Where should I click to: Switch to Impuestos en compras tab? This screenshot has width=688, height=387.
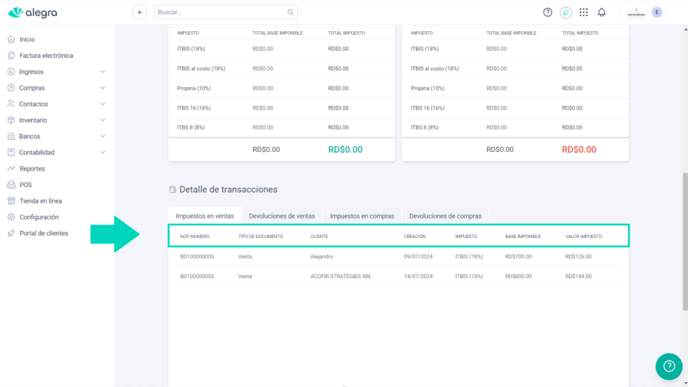coord(362,216)
